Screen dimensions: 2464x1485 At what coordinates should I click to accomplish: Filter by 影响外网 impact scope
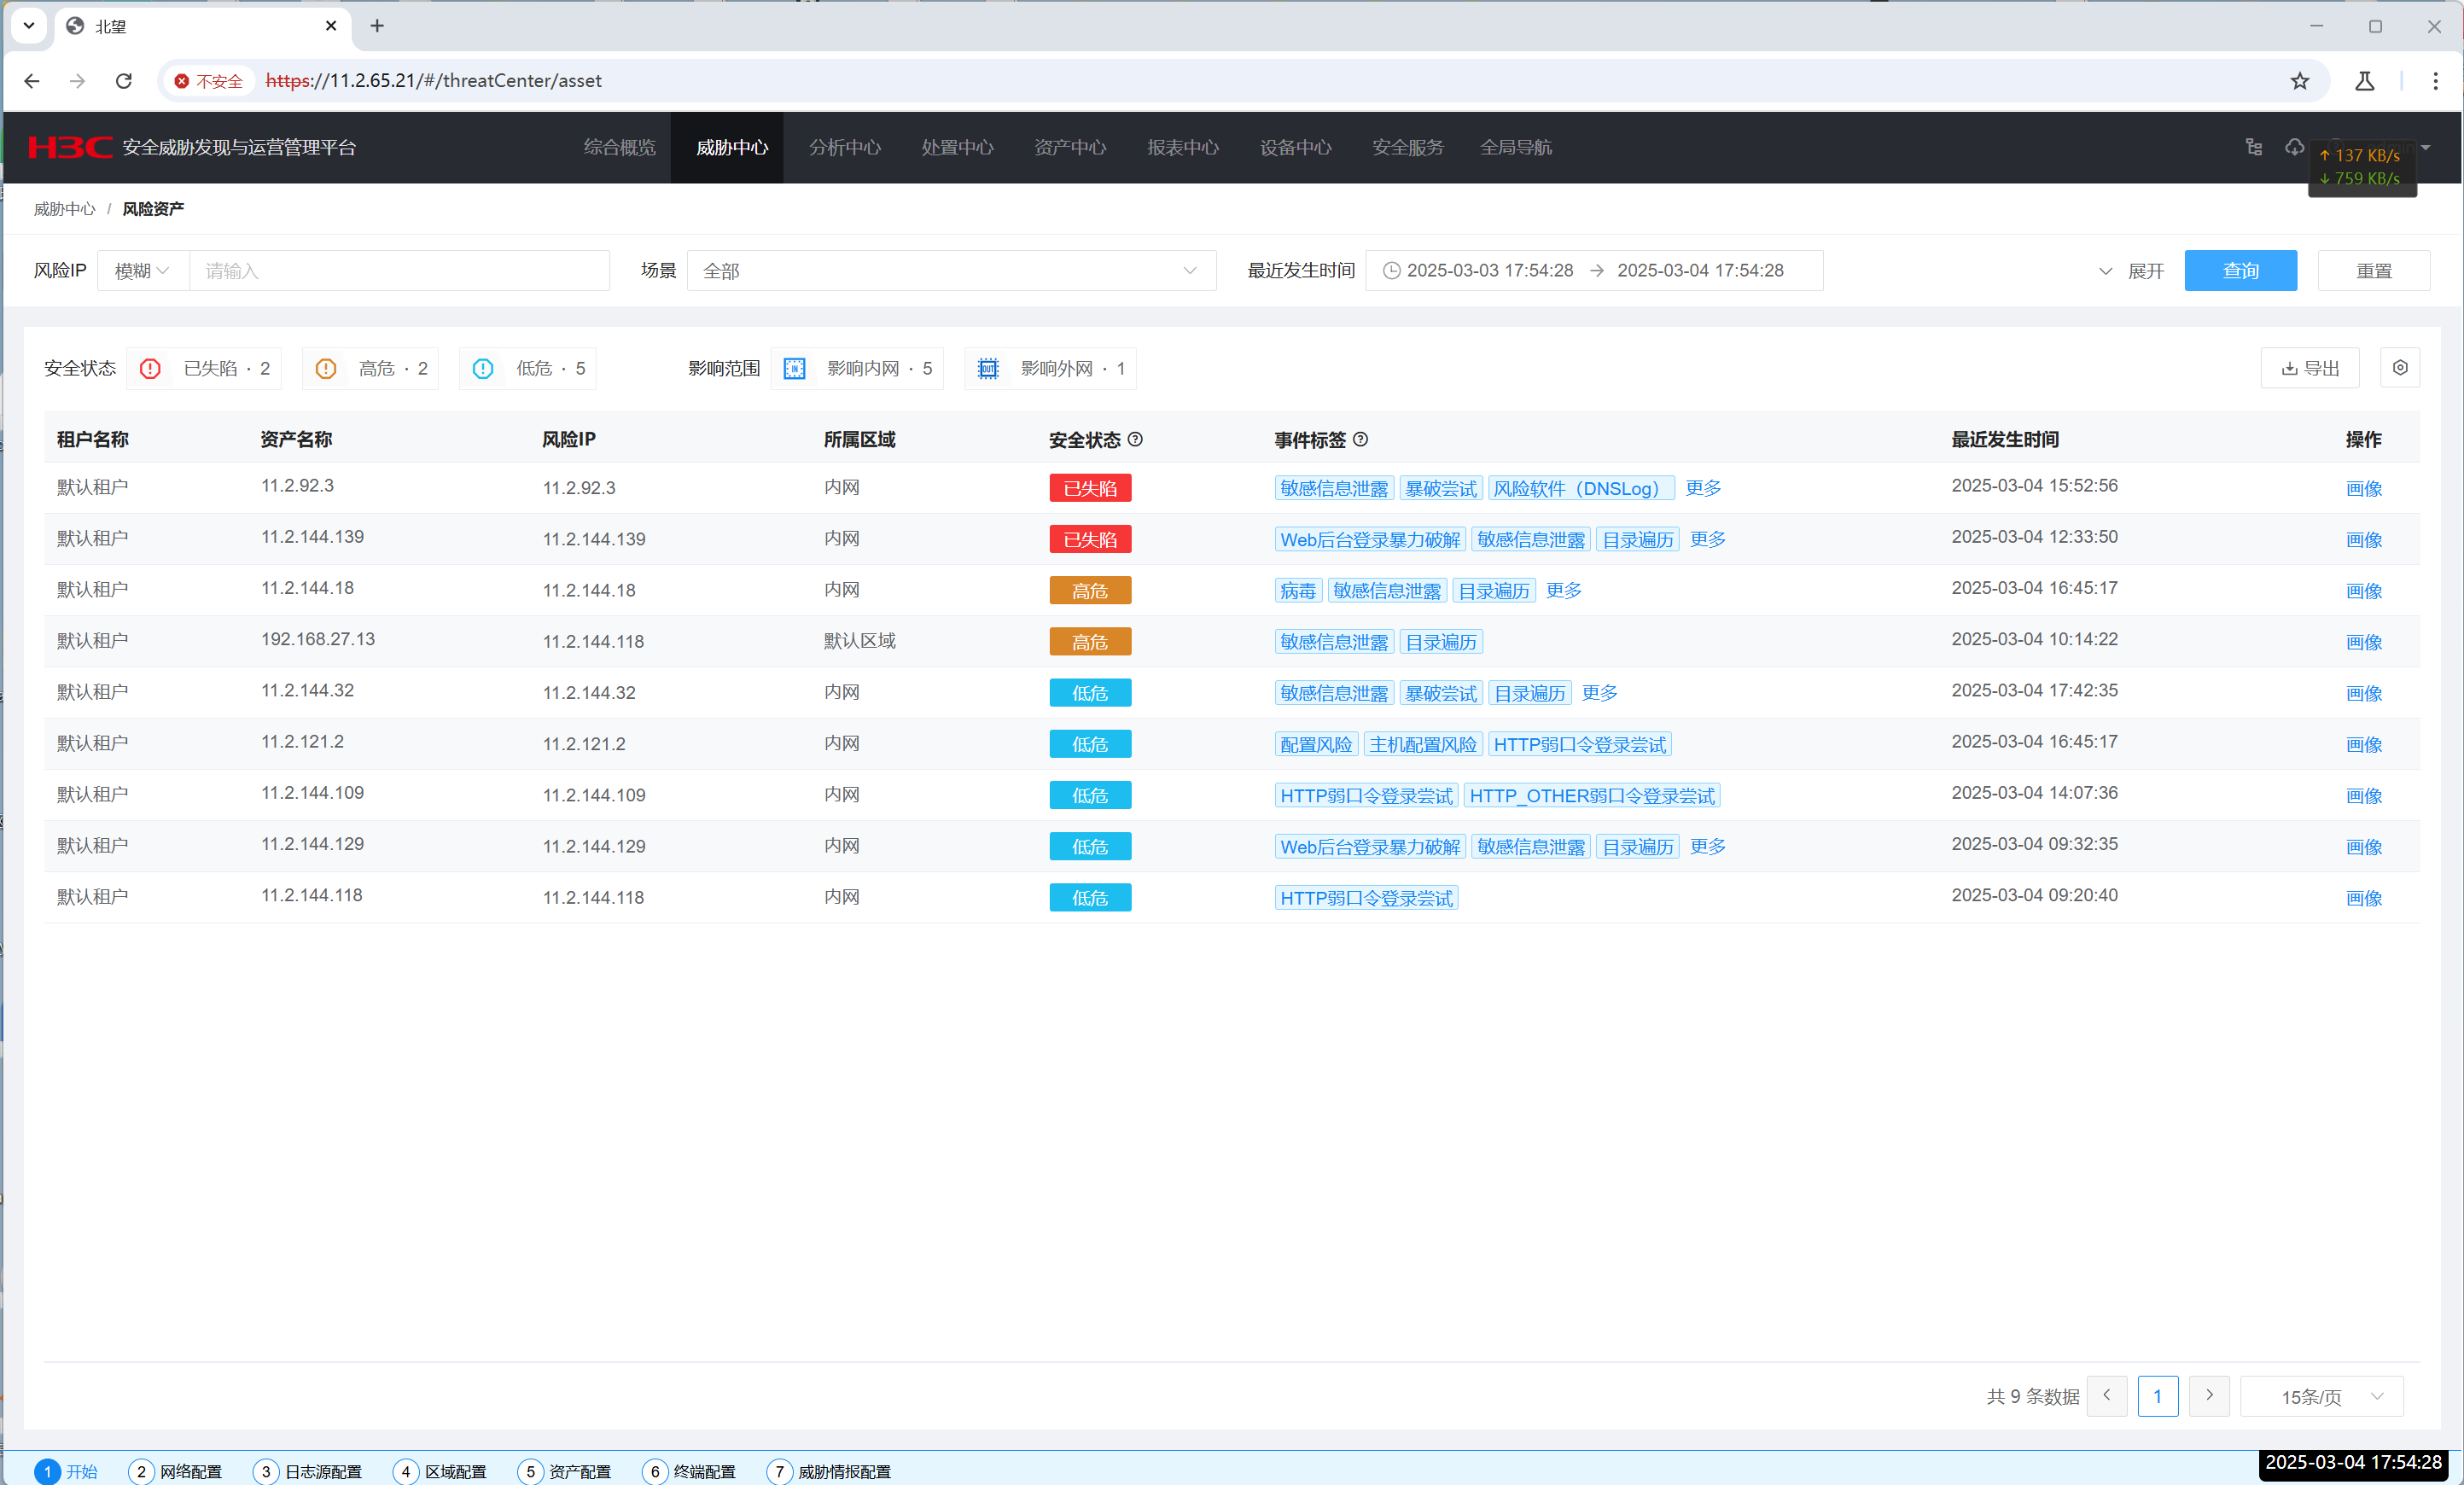point(1050,368)
